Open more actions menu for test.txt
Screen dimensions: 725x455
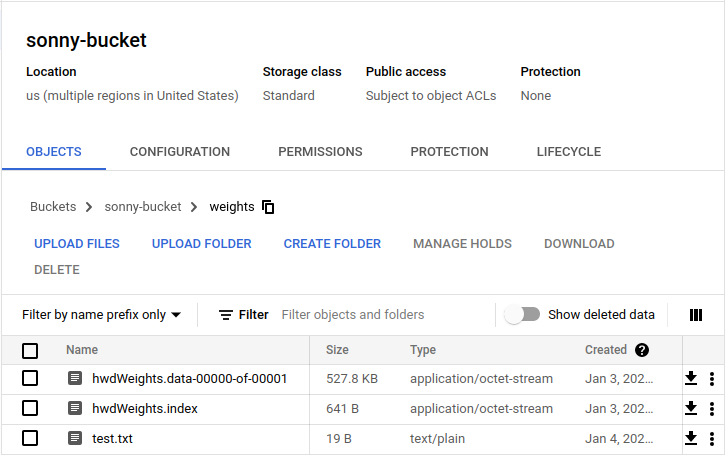pyautogui.click(x=712, y=438)
